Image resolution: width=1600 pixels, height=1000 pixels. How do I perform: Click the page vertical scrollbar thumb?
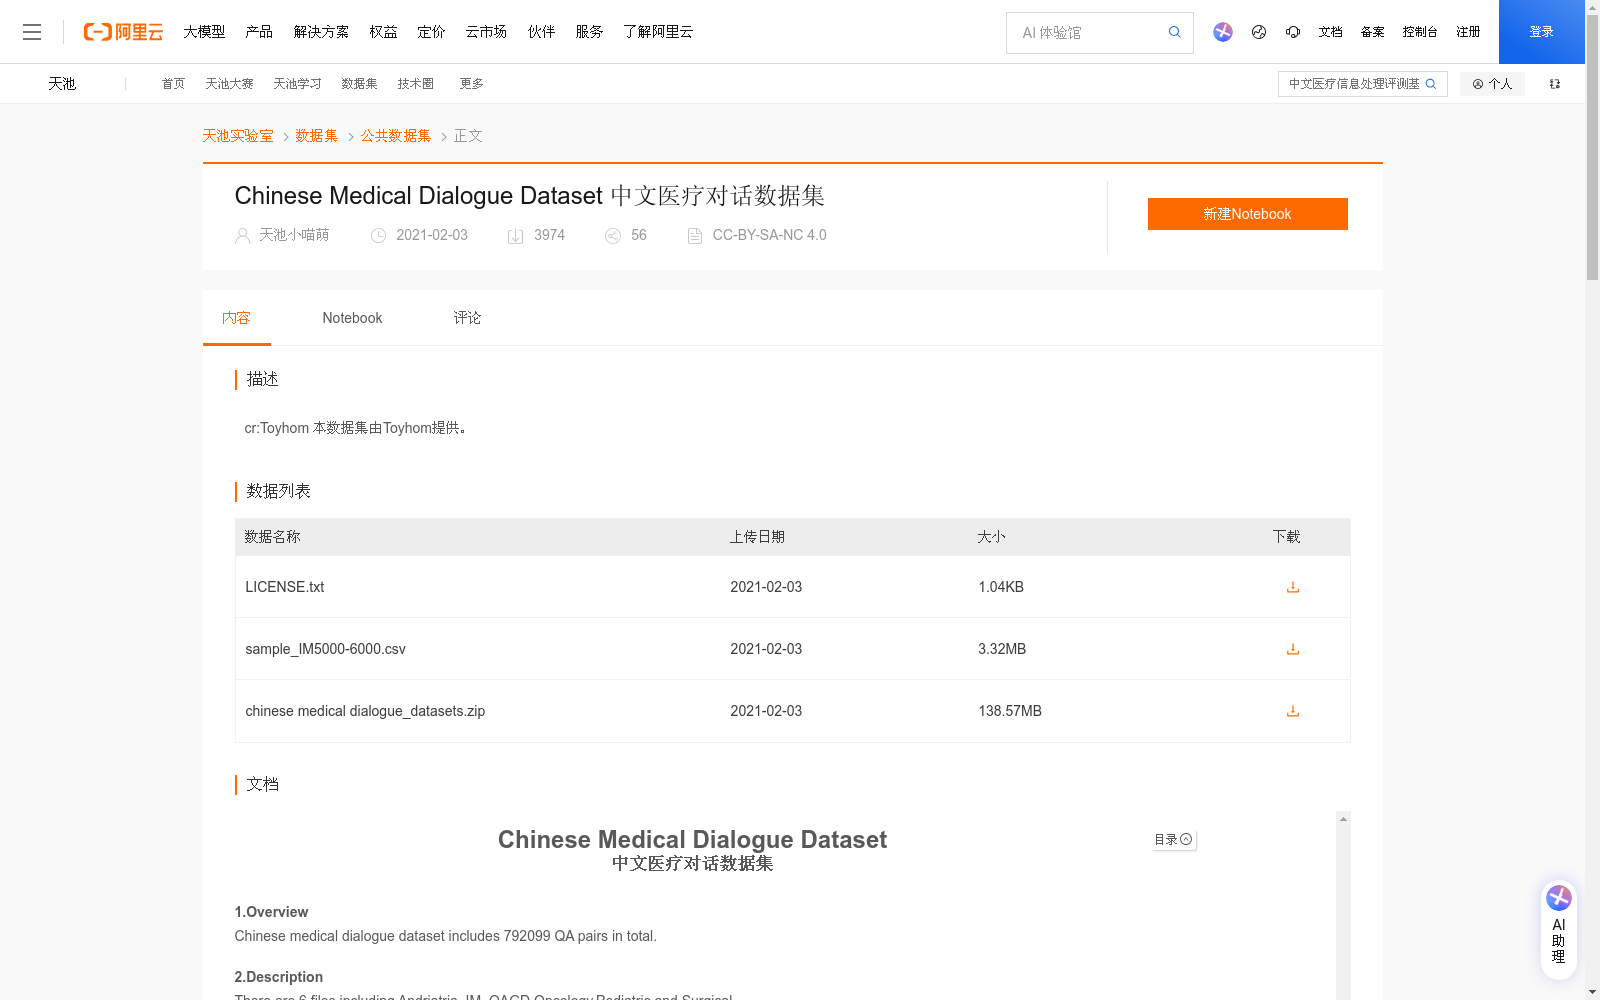(1592, 147)
